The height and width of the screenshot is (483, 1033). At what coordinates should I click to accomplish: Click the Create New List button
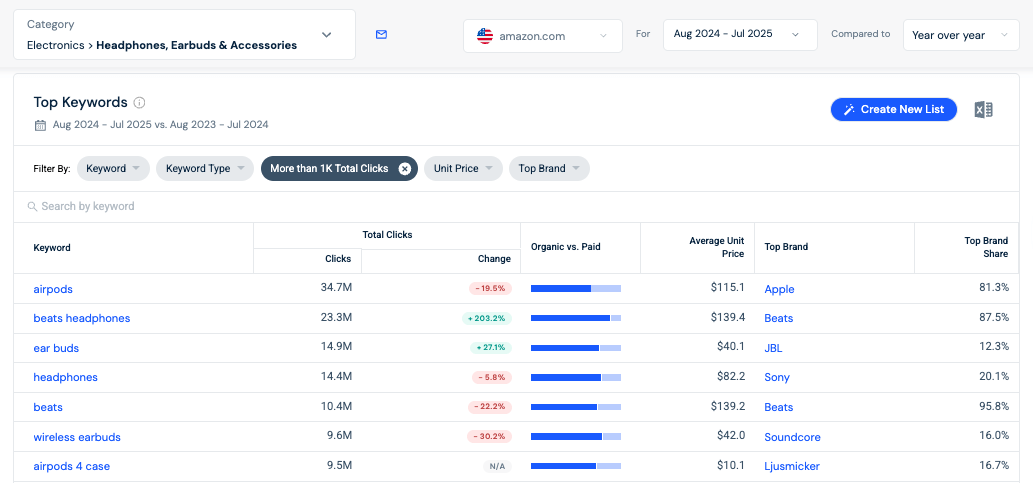click(x=893, y=110)
